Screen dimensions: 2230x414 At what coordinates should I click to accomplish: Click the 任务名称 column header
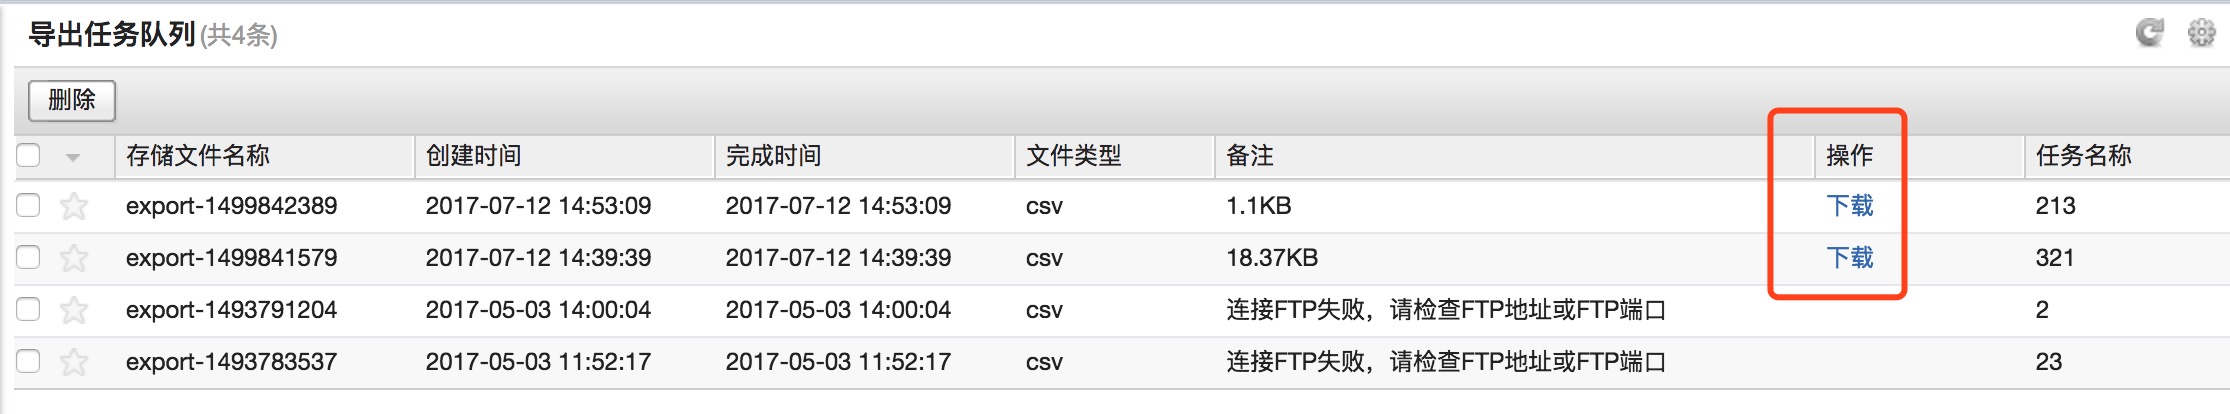(2084, 156)
